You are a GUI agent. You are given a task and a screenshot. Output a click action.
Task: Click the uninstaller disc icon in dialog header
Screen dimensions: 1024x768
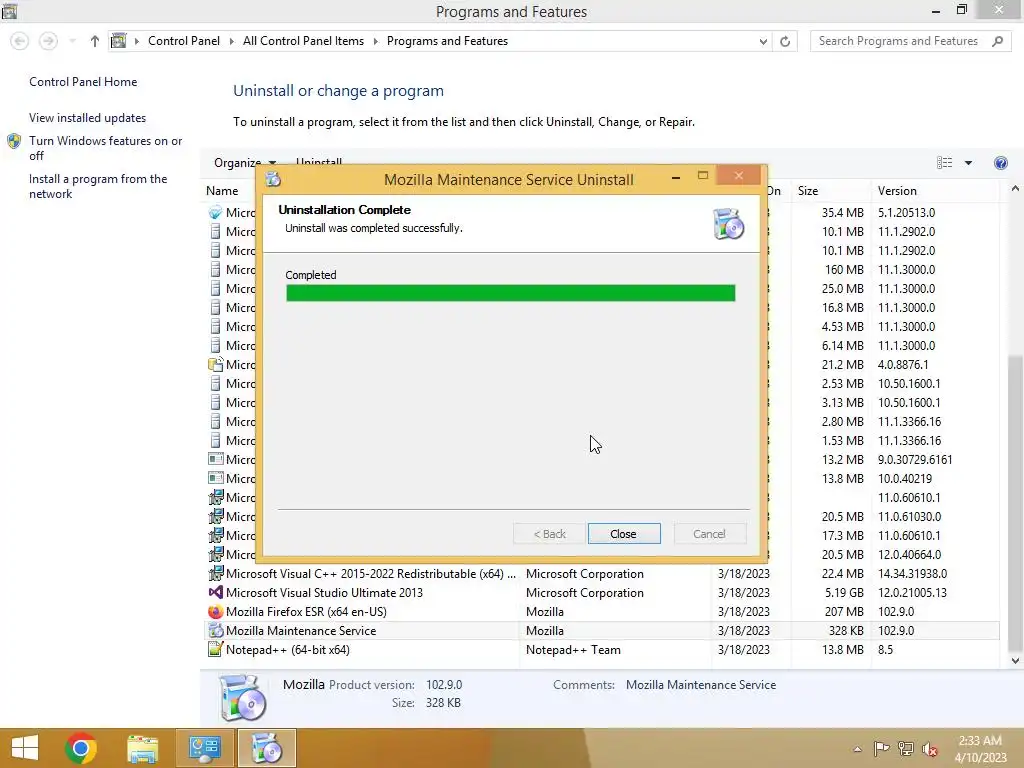coord(728,224)
